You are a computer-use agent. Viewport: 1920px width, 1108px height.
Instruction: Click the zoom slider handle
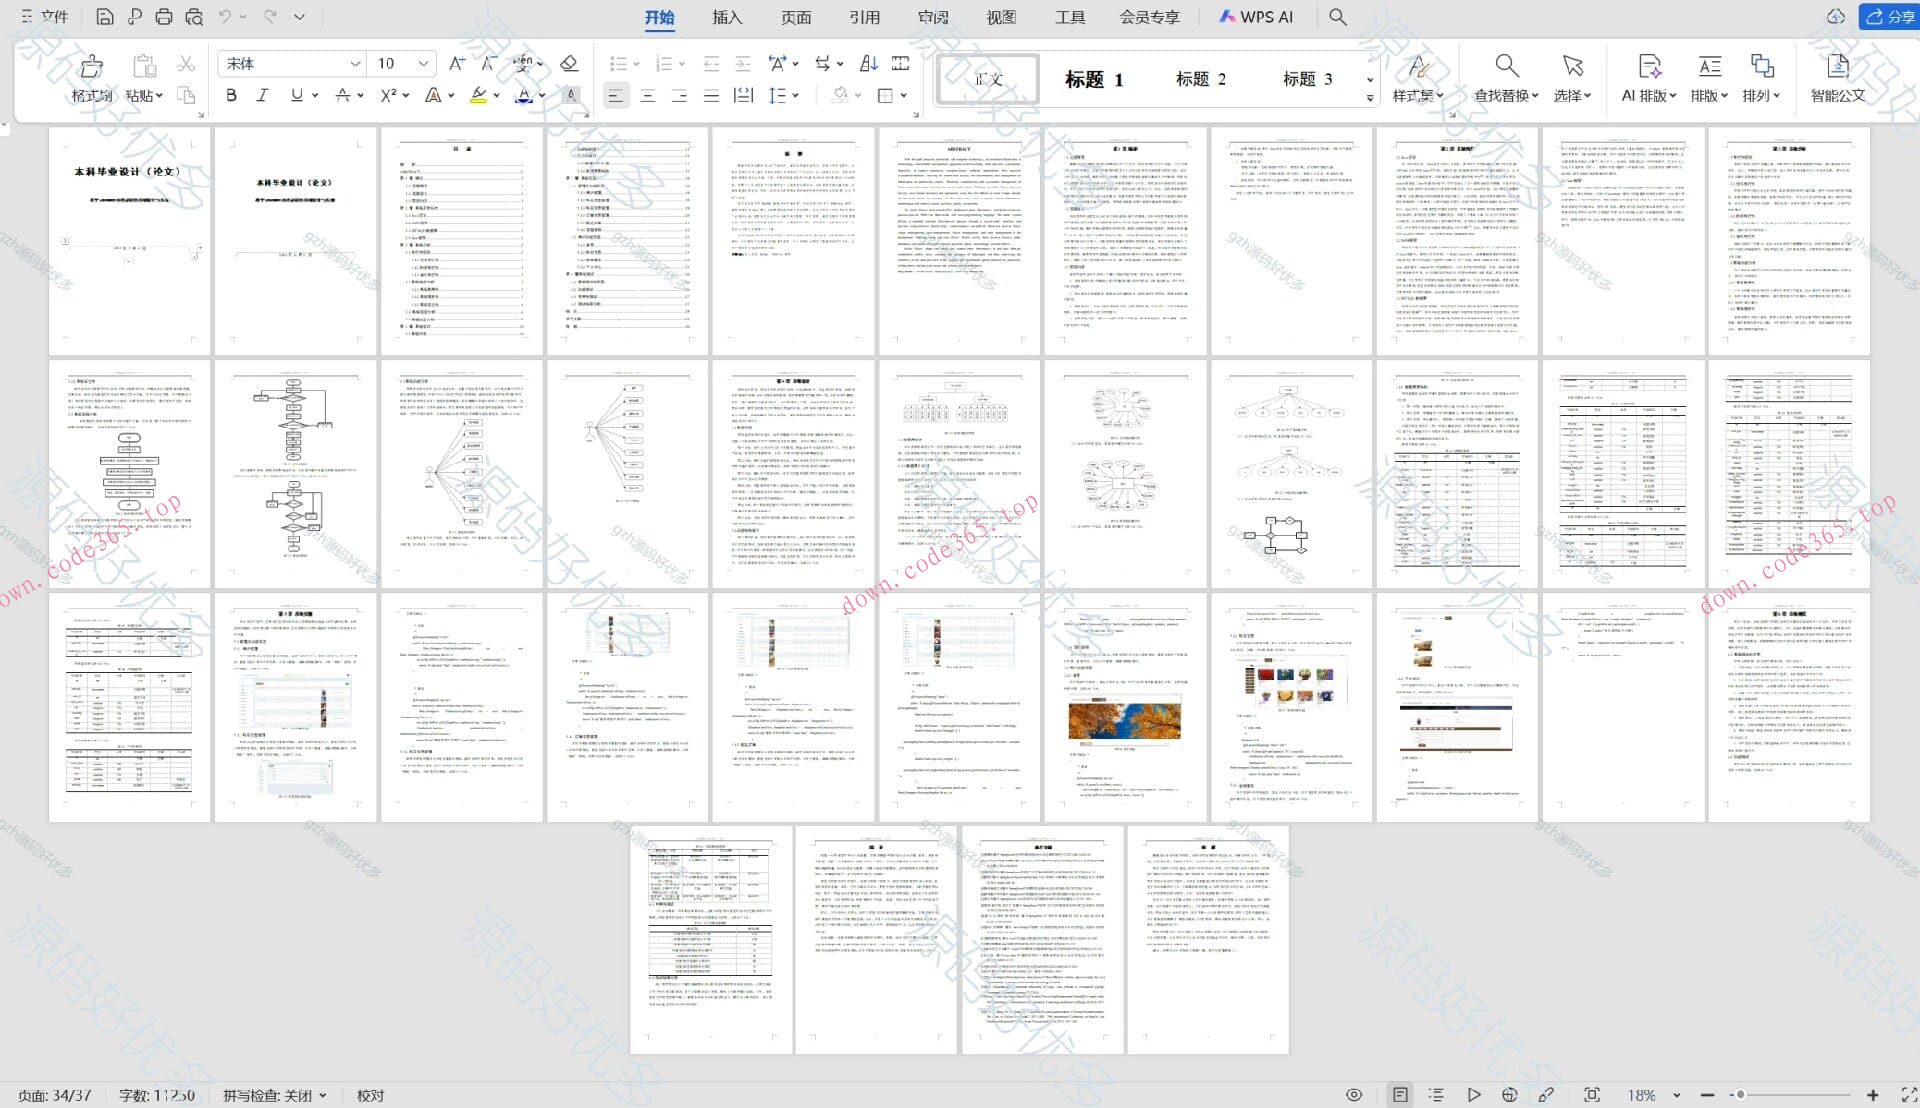(x=1740, y=1095)
